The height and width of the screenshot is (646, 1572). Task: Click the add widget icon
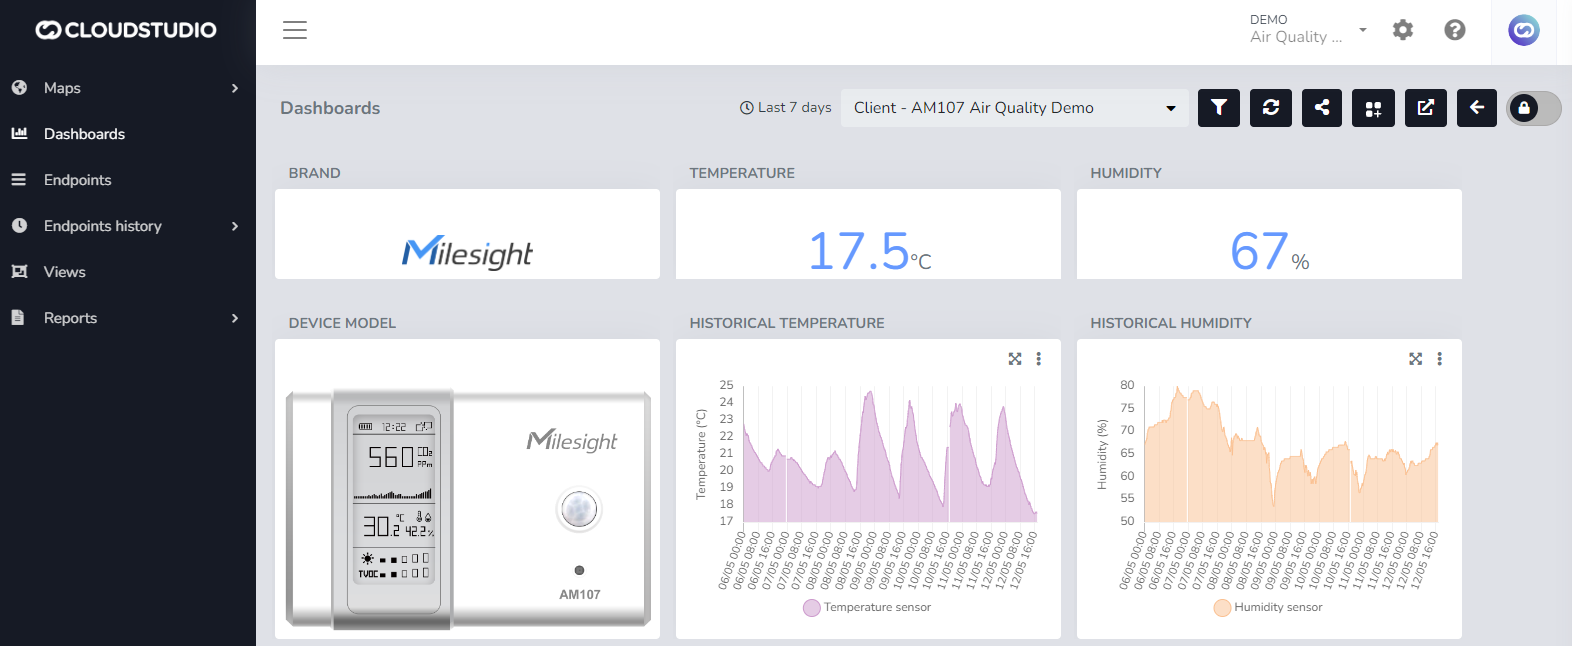[x=1373, y=108]
